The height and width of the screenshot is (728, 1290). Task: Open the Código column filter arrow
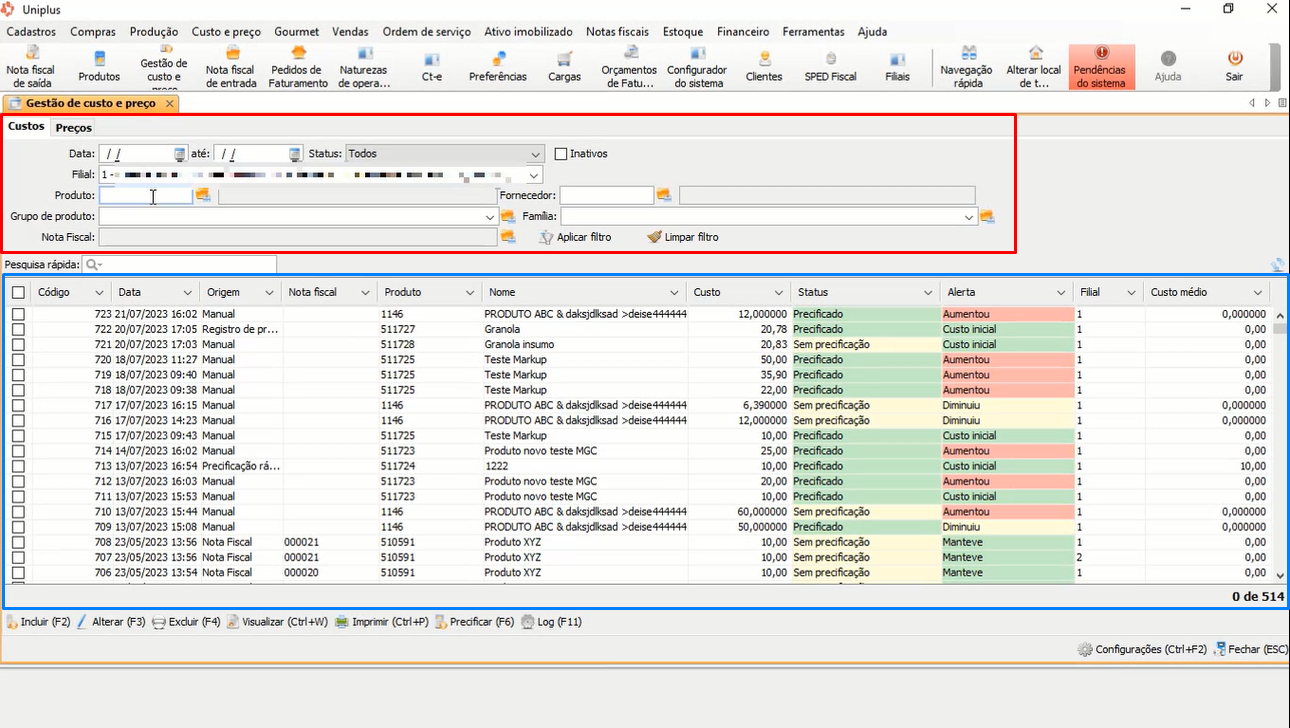pyautogui.click(x=99, y=293)
